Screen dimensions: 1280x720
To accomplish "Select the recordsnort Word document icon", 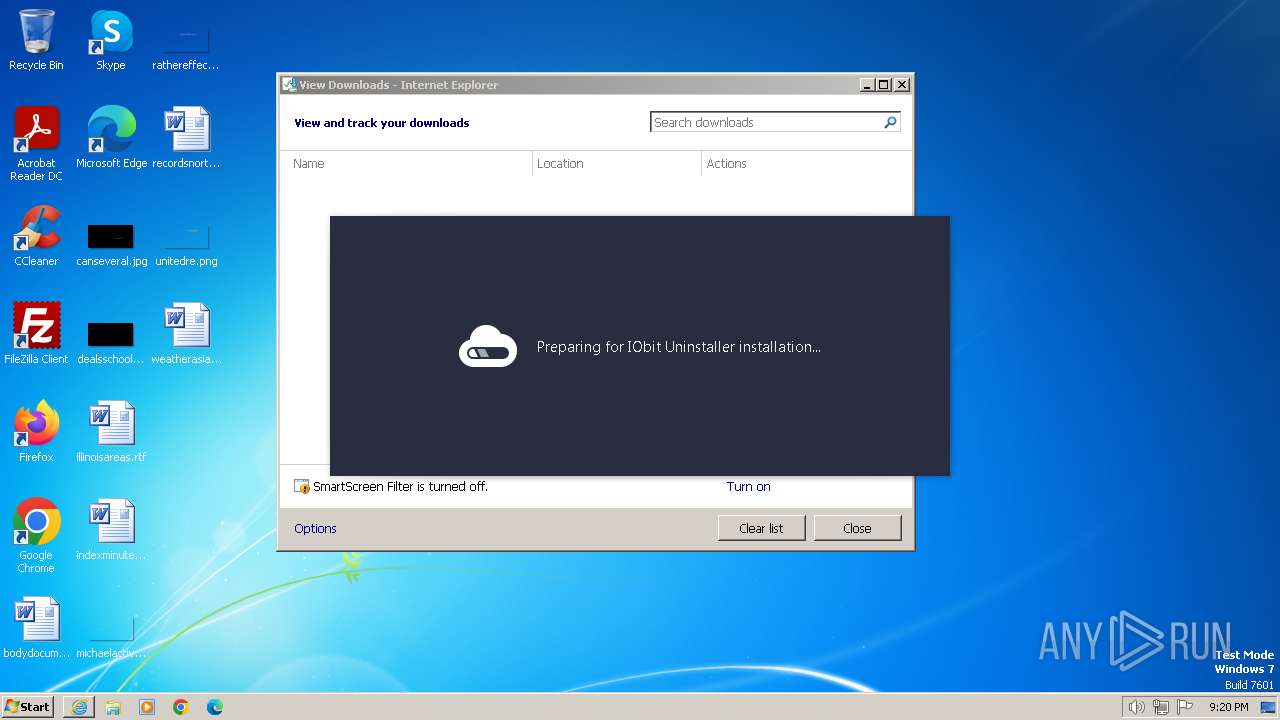I will (x=186, y=138).
